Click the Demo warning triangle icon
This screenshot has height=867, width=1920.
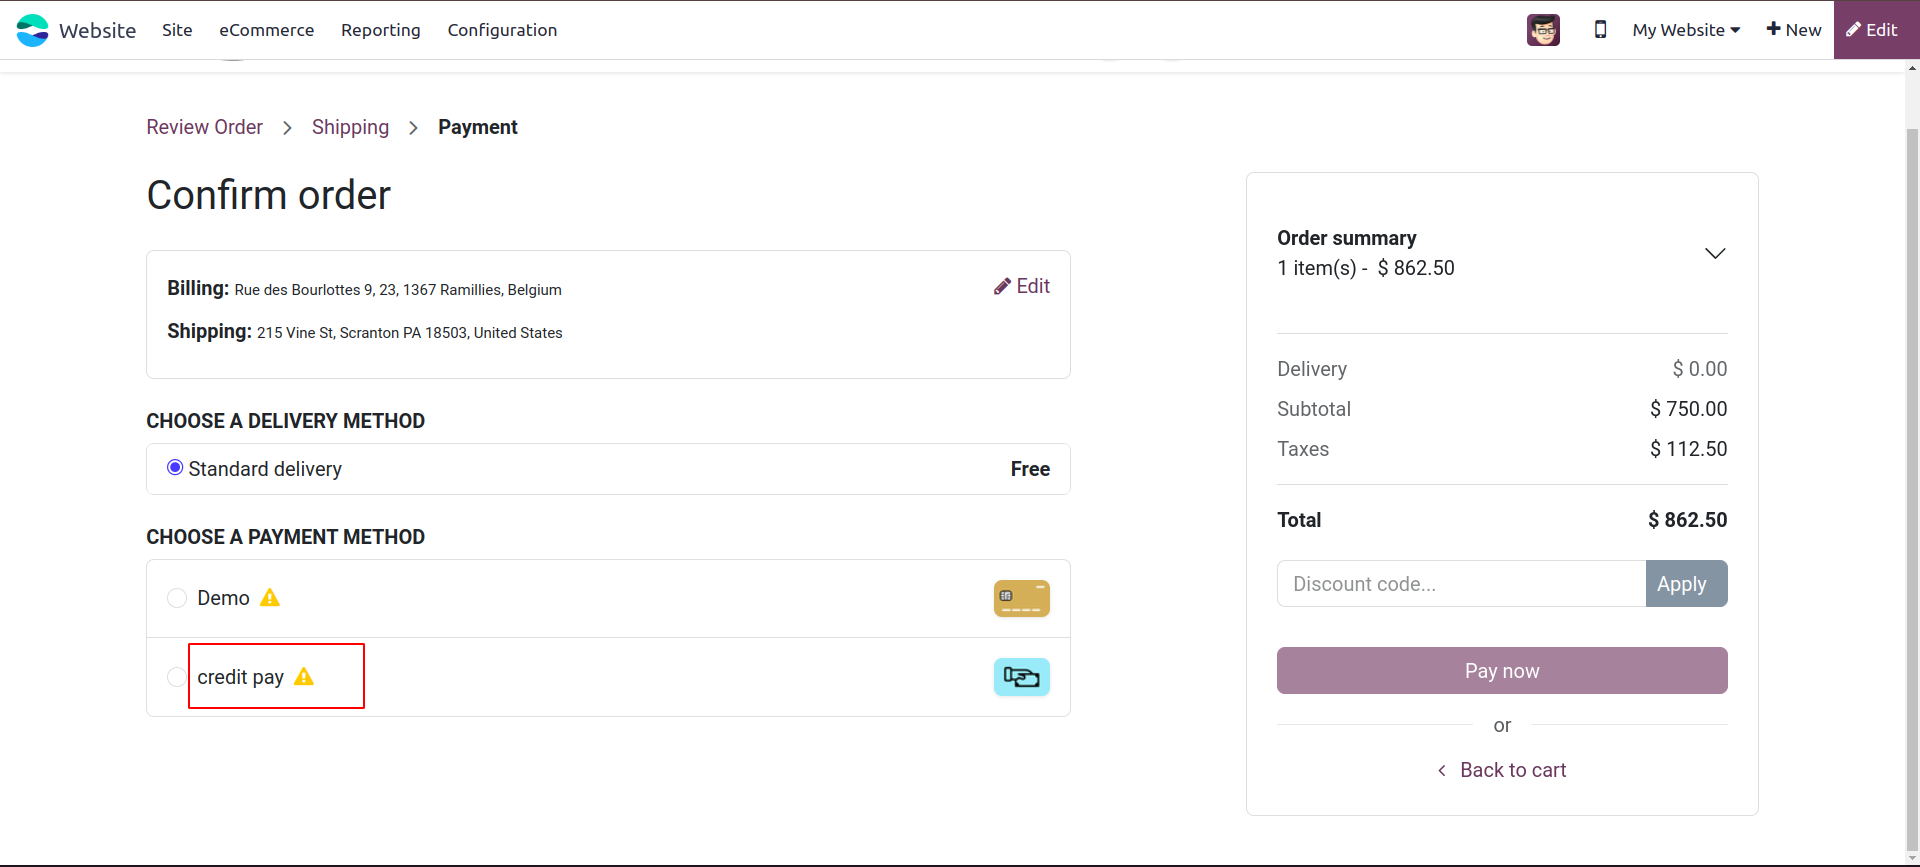[270, 598]
